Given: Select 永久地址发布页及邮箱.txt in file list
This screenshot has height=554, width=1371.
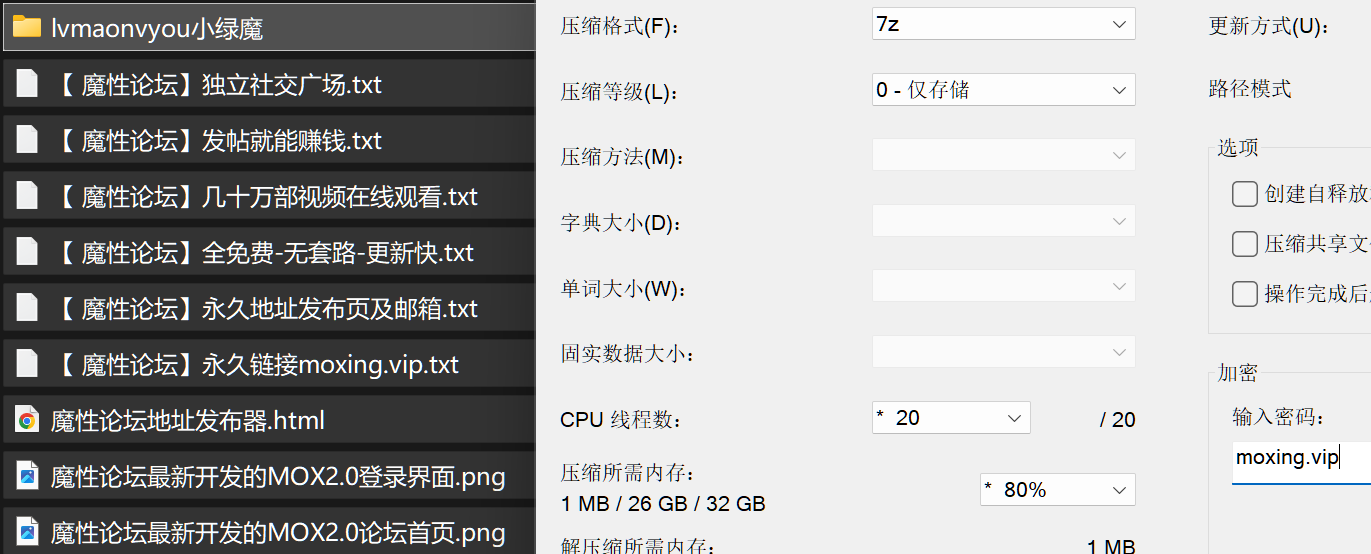Looking at the screenshot, I should pos(268,308).
